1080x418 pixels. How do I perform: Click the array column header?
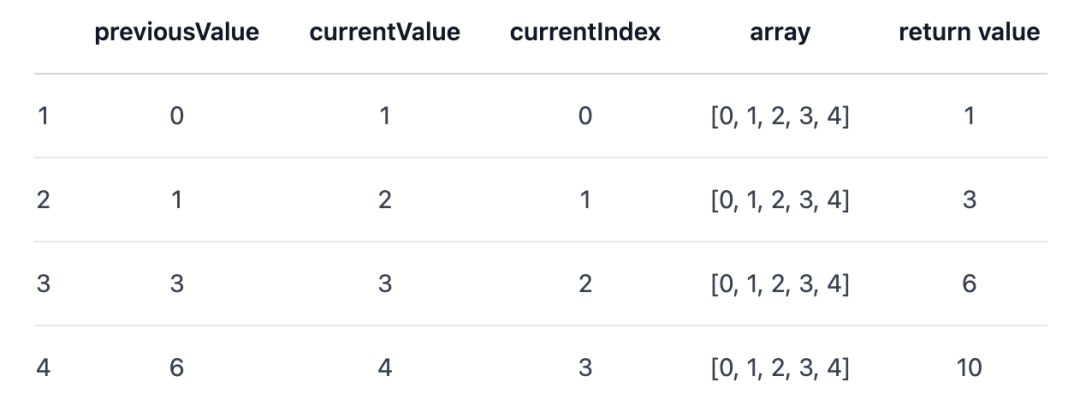[x=779, y=32]
